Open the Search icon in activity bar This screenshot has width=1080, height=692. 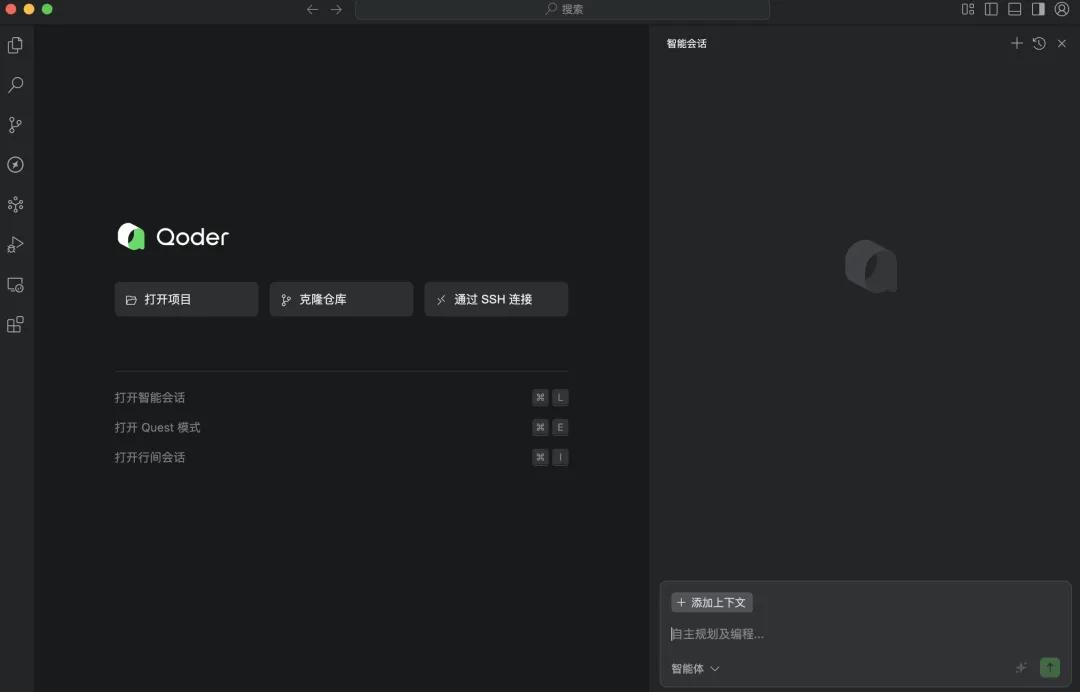(x=15, y=85)
